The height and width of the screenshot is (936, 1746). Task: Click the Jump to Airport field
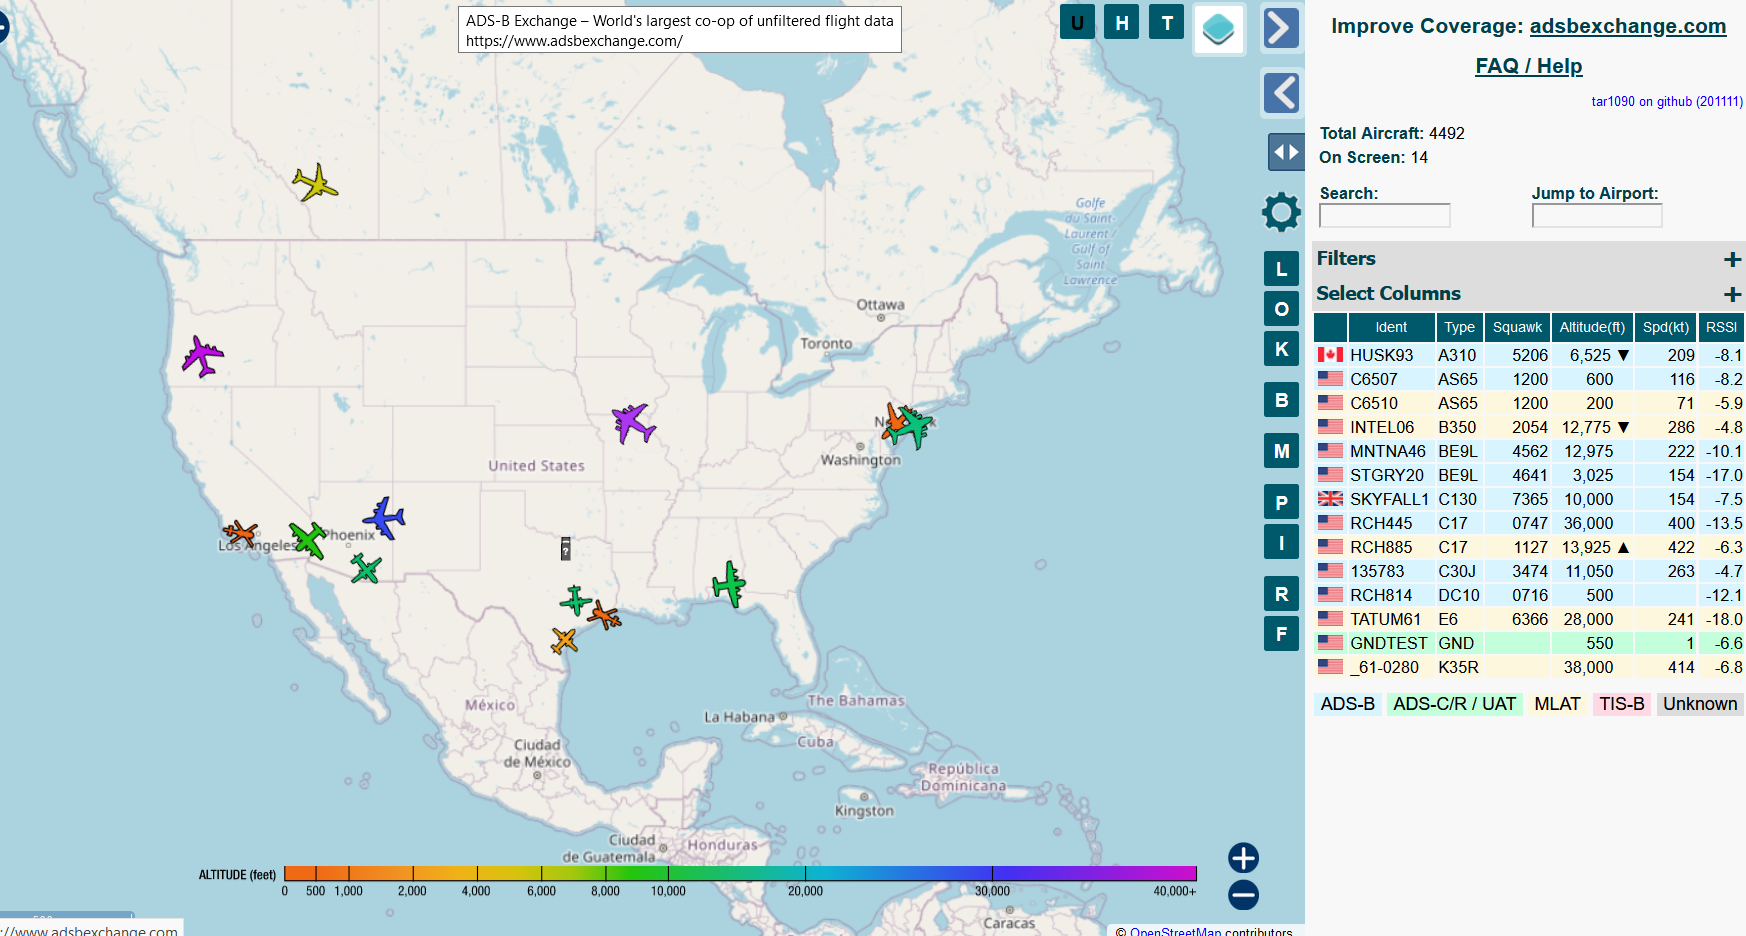1597,216
